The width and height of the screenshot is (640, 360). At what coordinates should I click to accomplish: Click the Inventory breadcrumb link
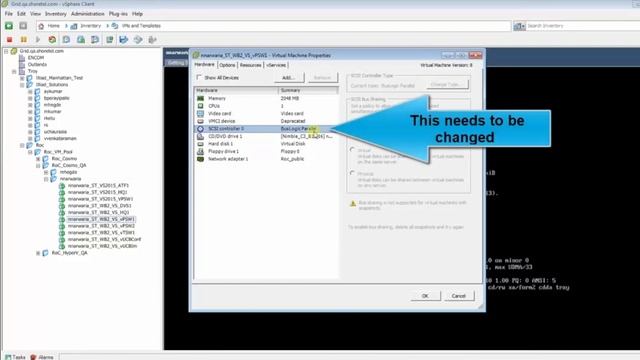pos(90,26)
